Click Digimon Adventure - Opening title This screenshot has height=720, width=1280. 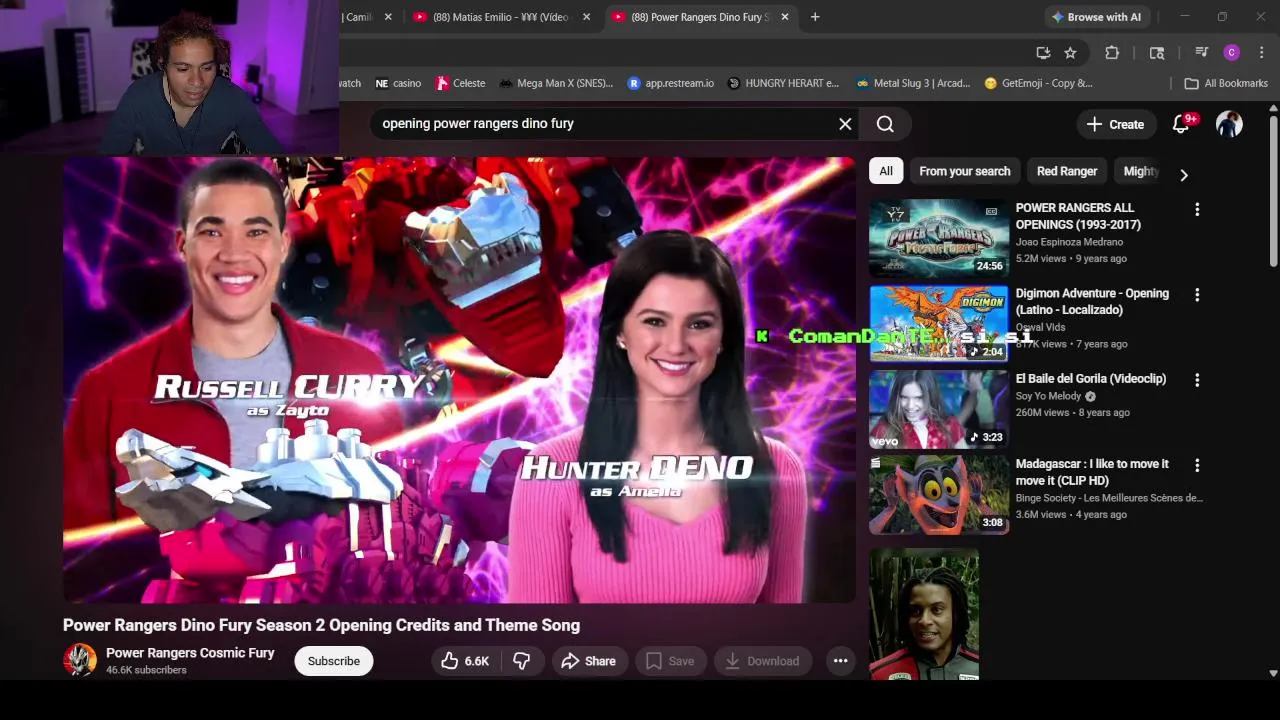[x=1092, y=301]
